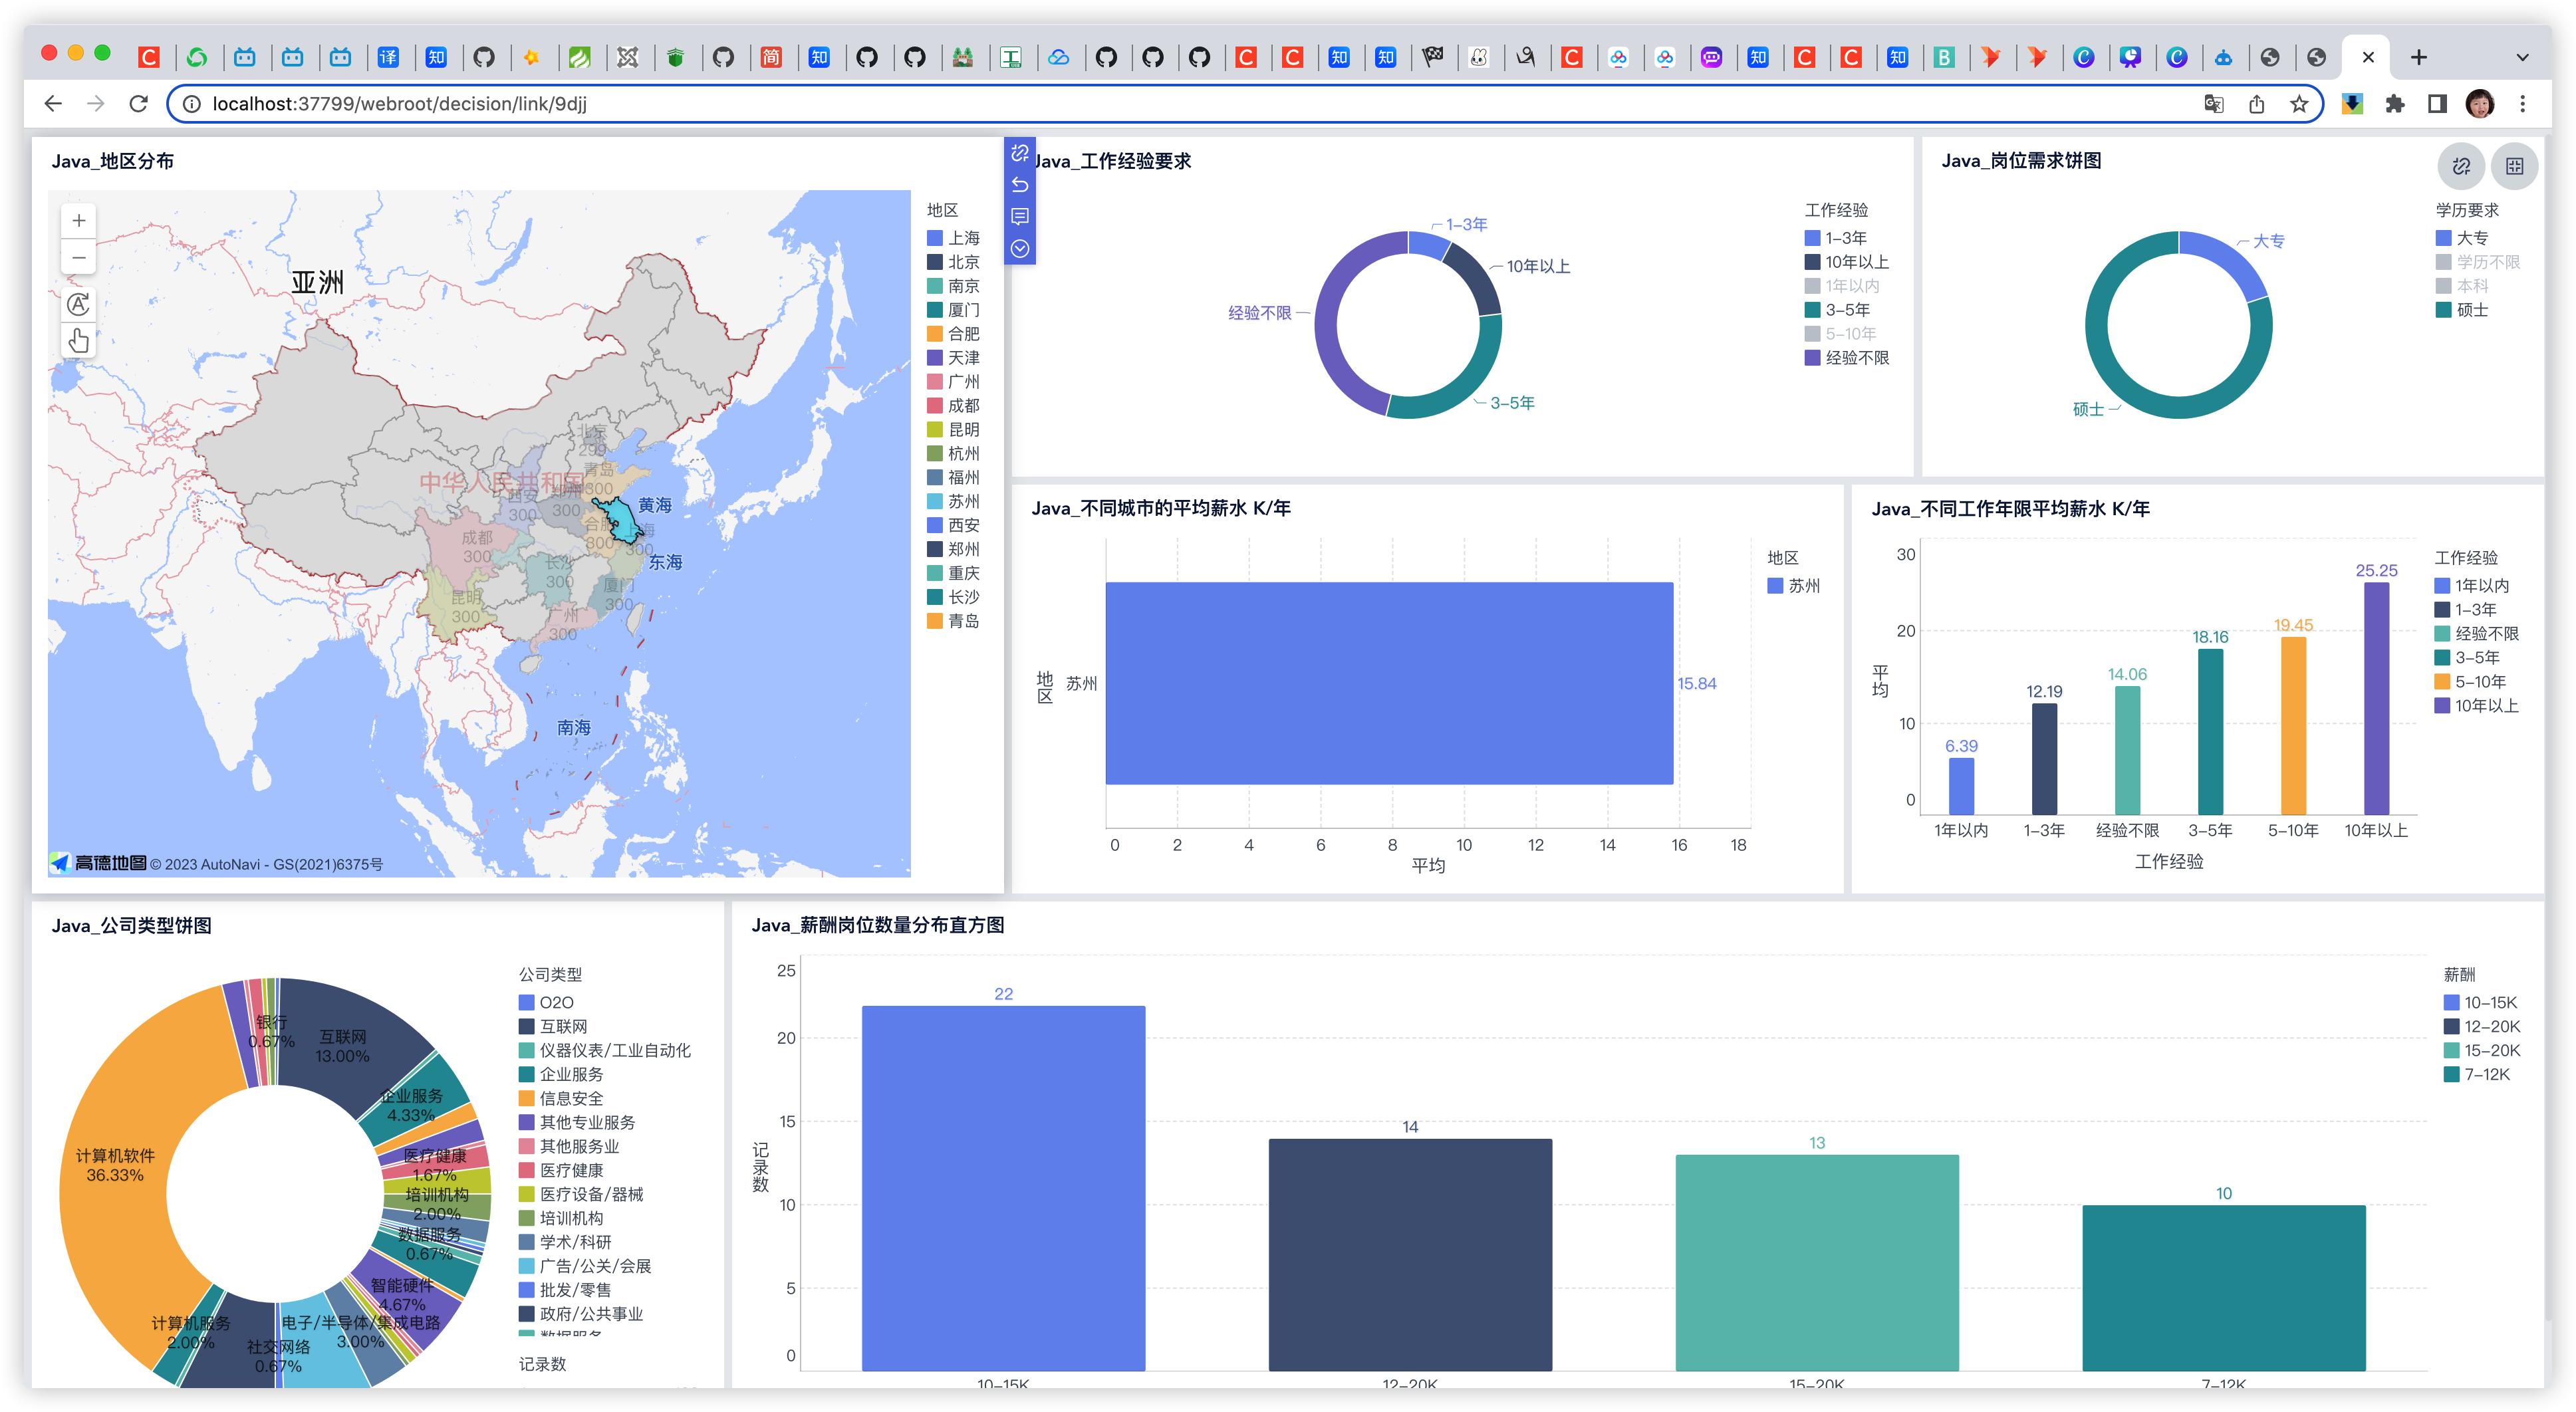
Task: Zoom out on the map
Action: click(x=78, y=258)
